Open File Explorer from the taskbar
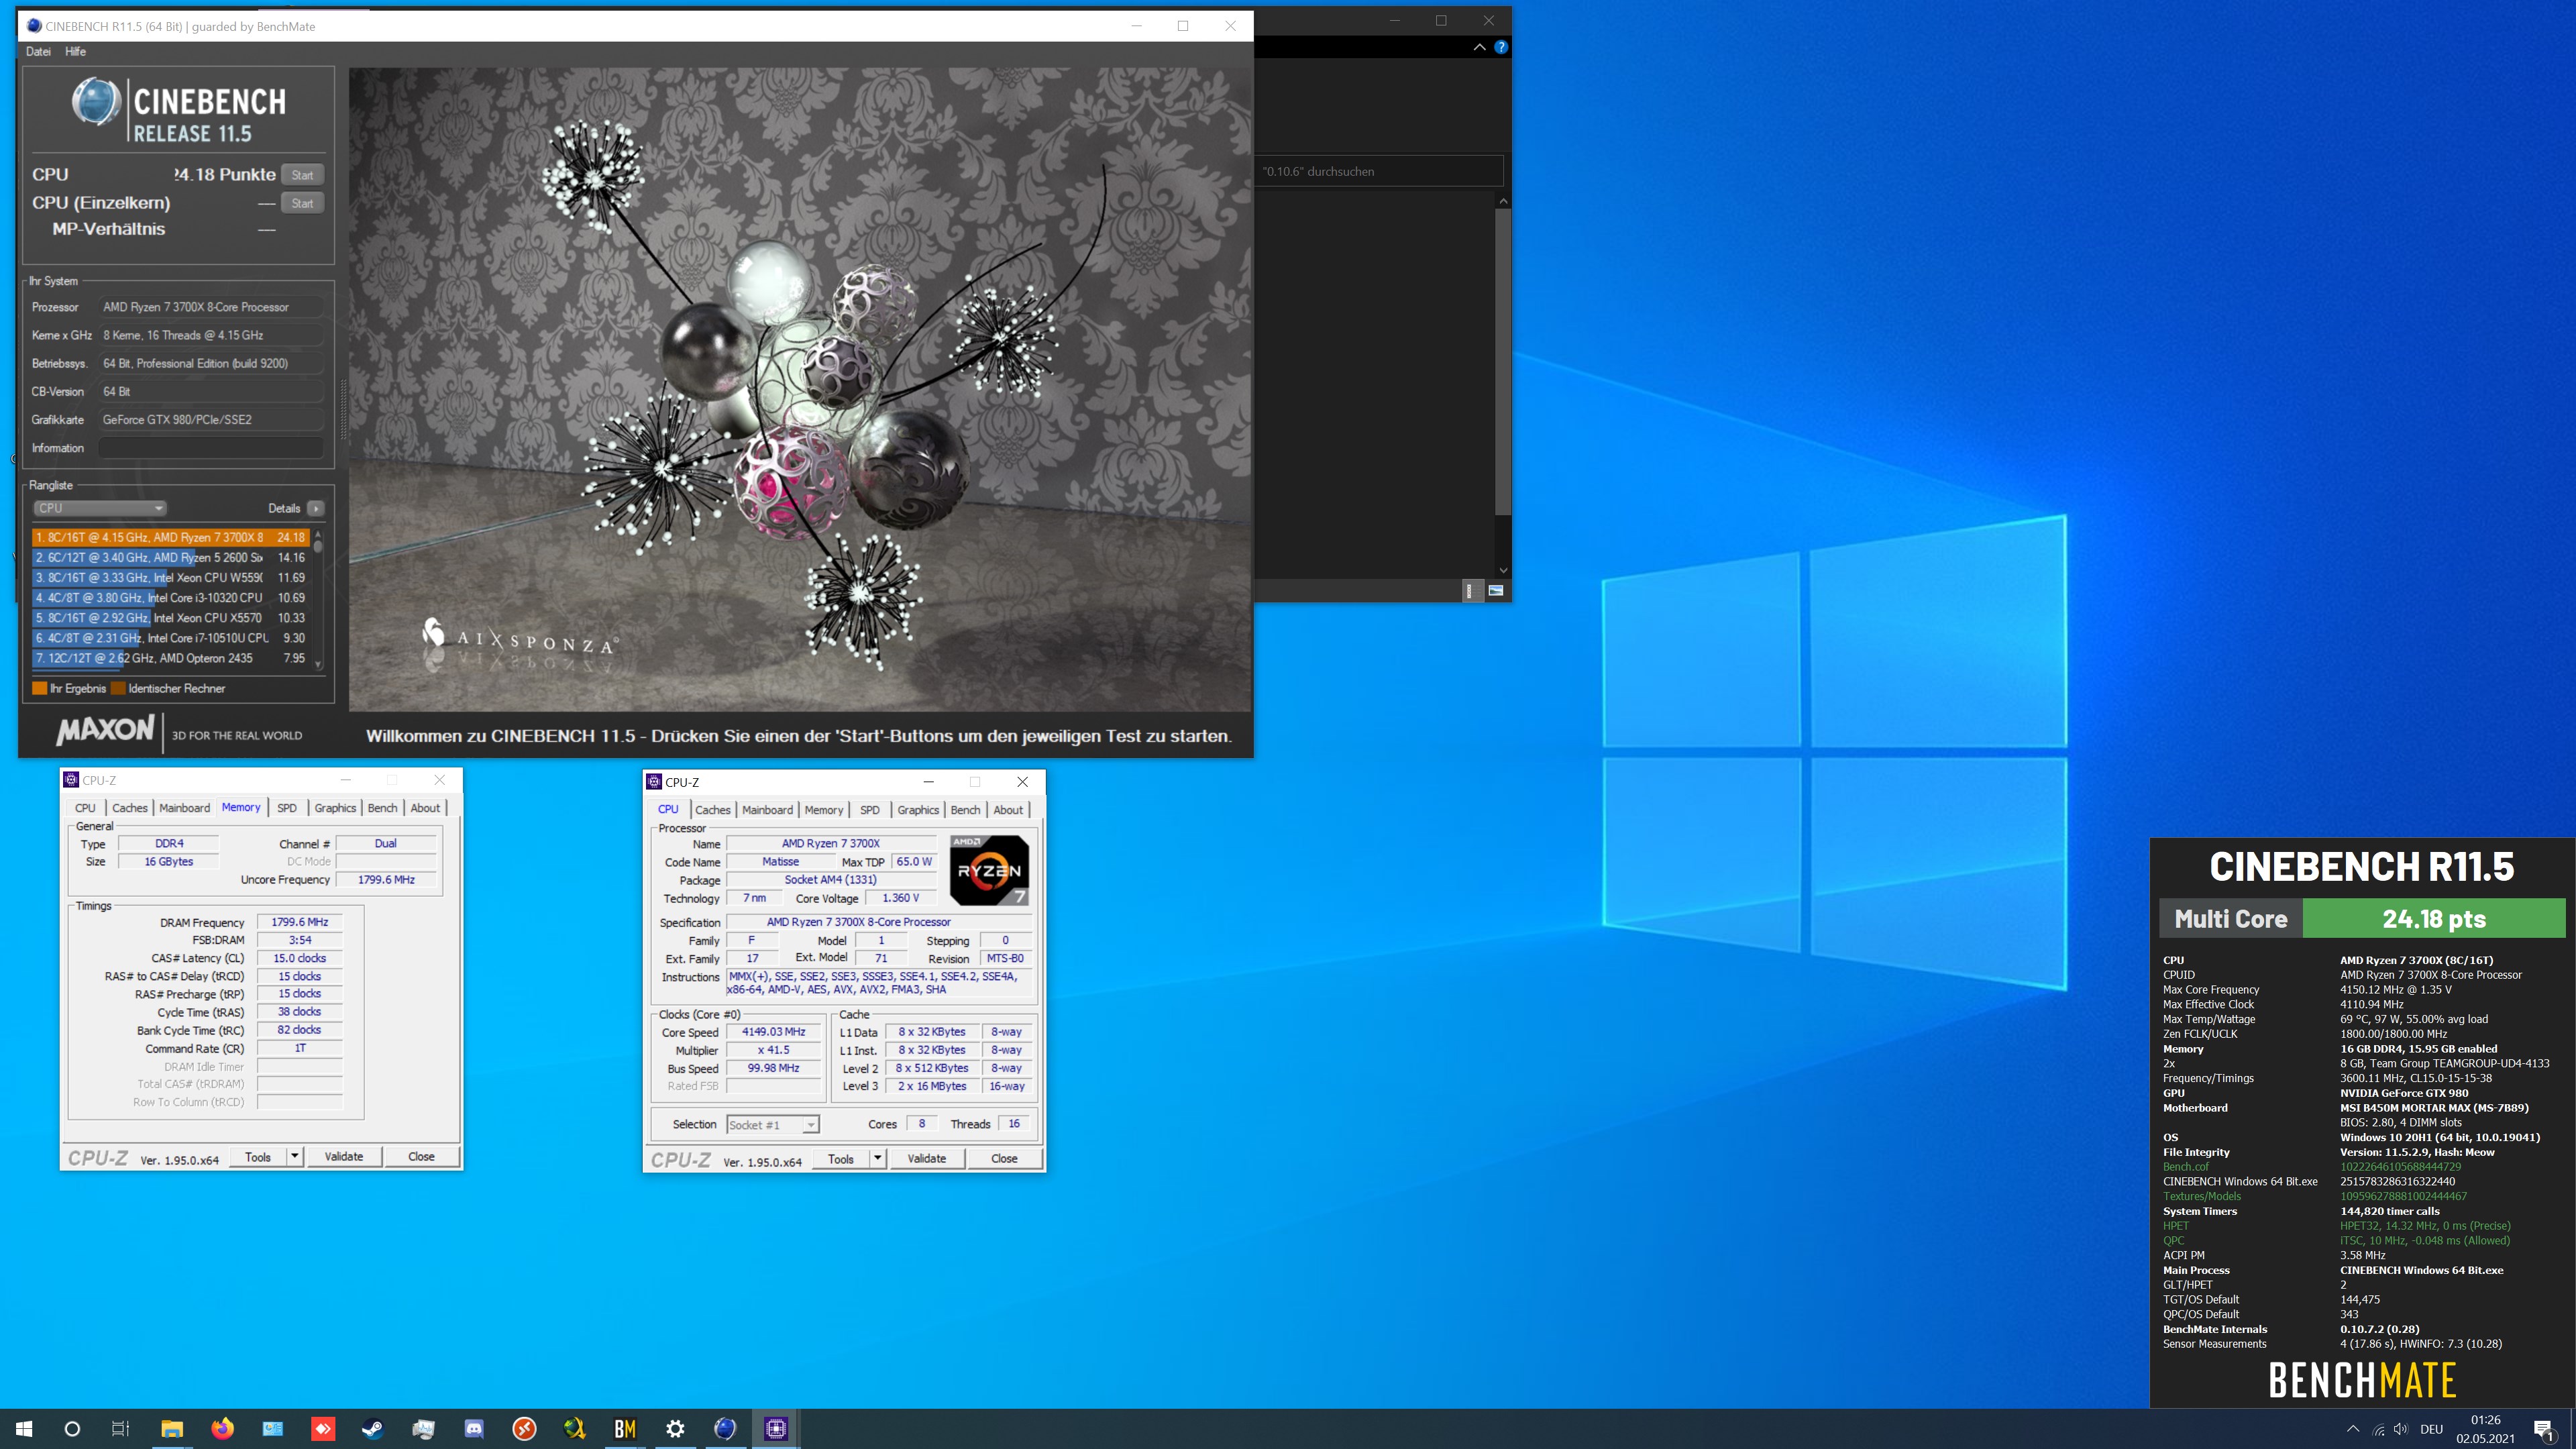Screen dimensions: 2576x1449 pyautogui.click(x=172, y=1429)
